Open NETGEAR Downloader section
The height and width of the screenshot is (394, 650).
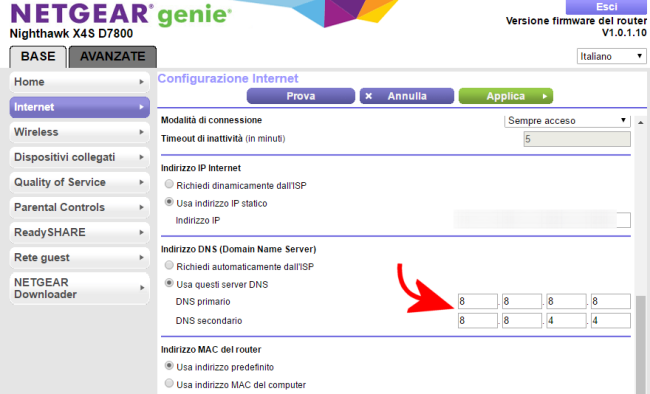click(80, 288)
